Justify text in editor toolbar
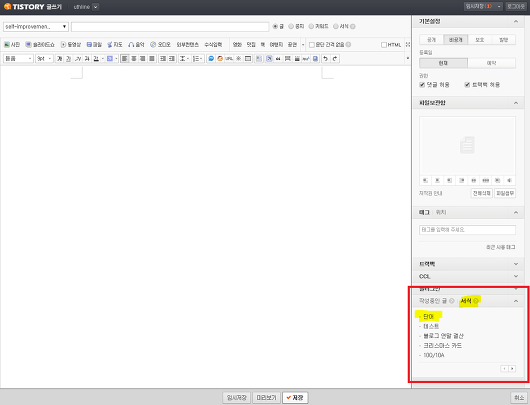Screen dimensions: 530x405 click(x=152, y=59)
